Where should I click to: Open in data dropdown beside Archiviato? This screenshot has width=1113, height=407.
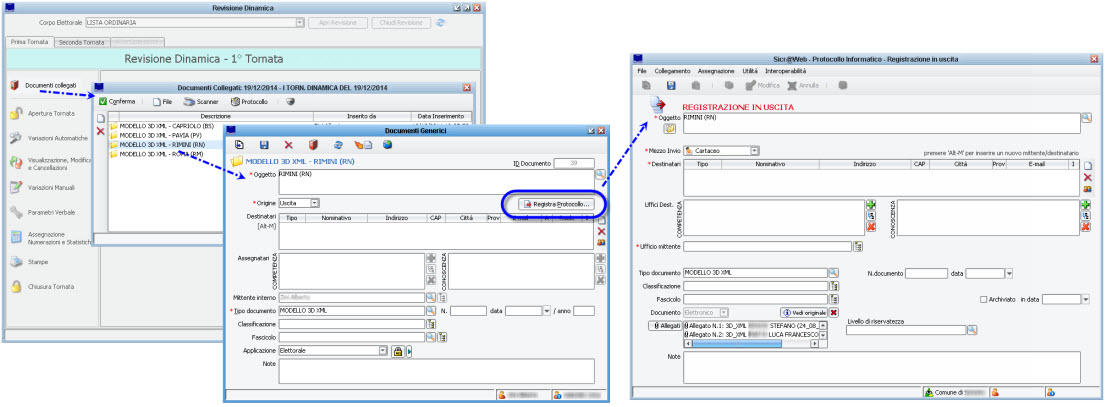[1085, 300]
